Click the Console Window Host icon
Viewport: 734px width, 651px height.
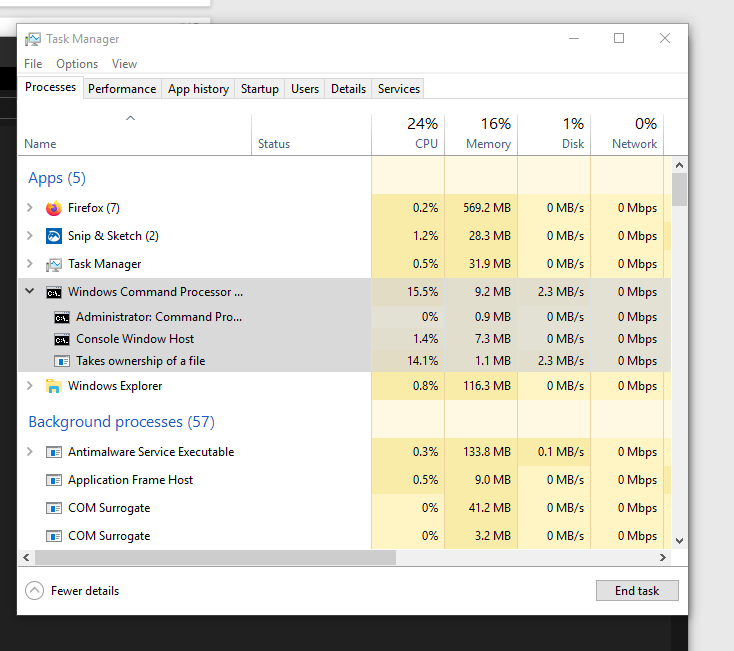pyautogui.click(x=62, y=339)
